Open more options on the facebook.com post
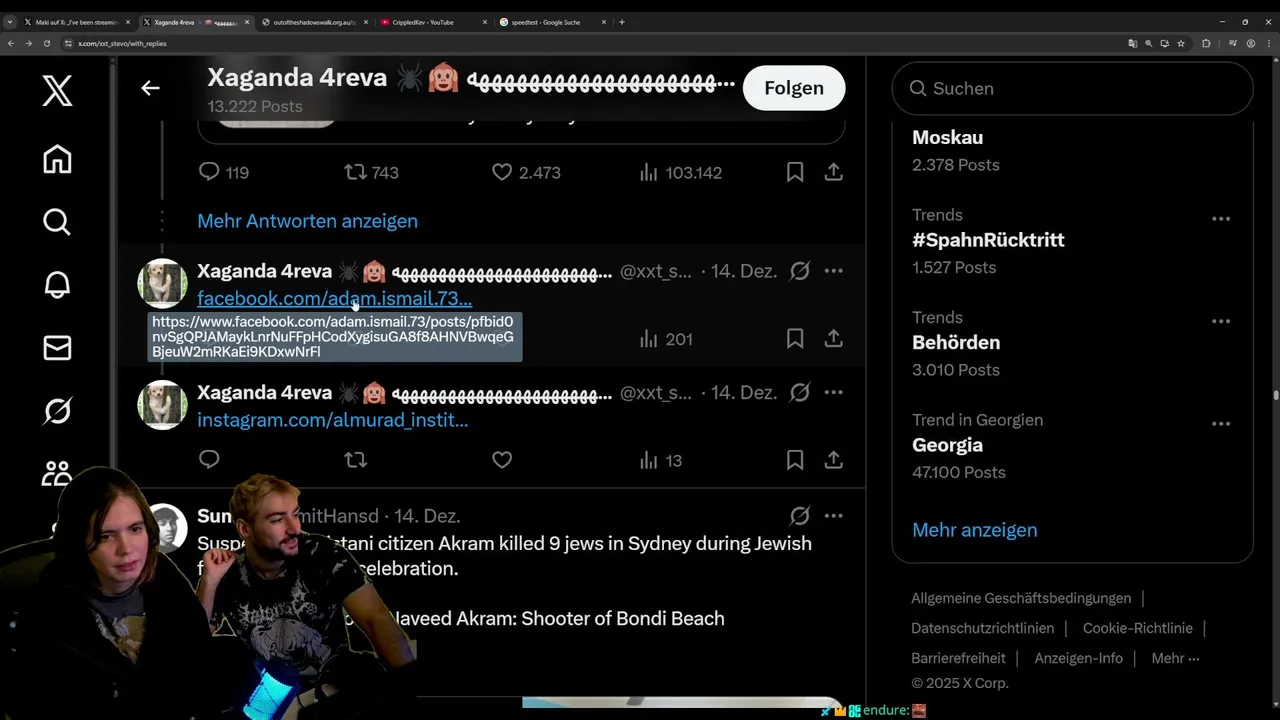The image size is (1280, 720). click(833, 271)
